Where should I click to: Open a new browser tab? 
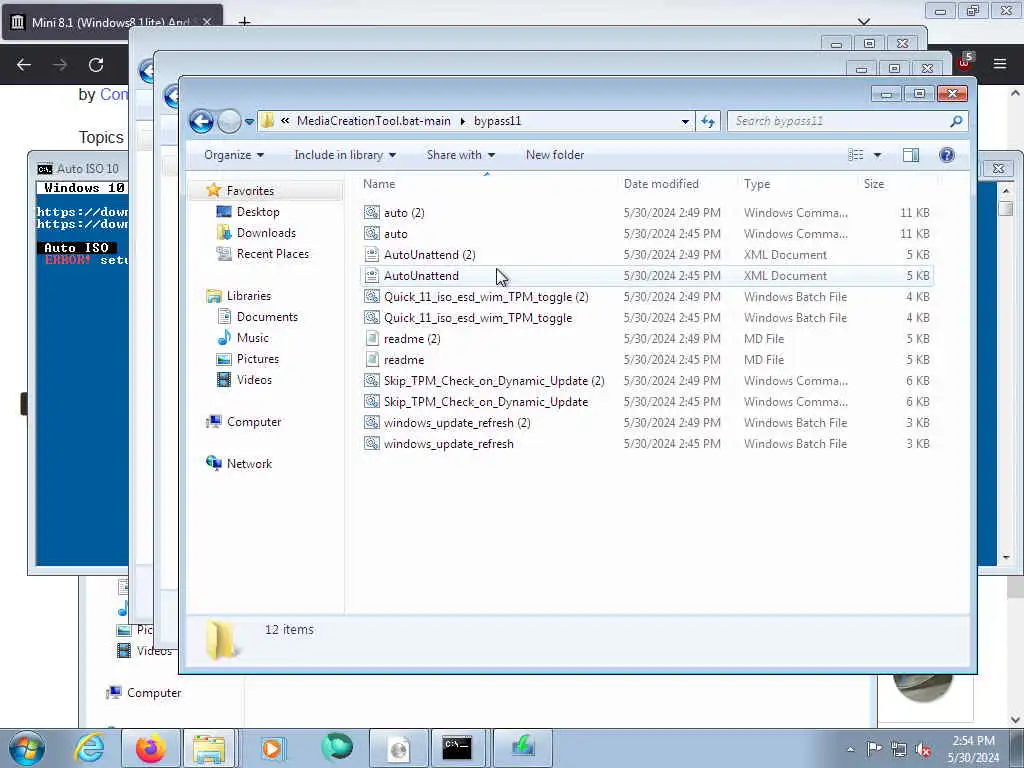(x=244, y=22)
